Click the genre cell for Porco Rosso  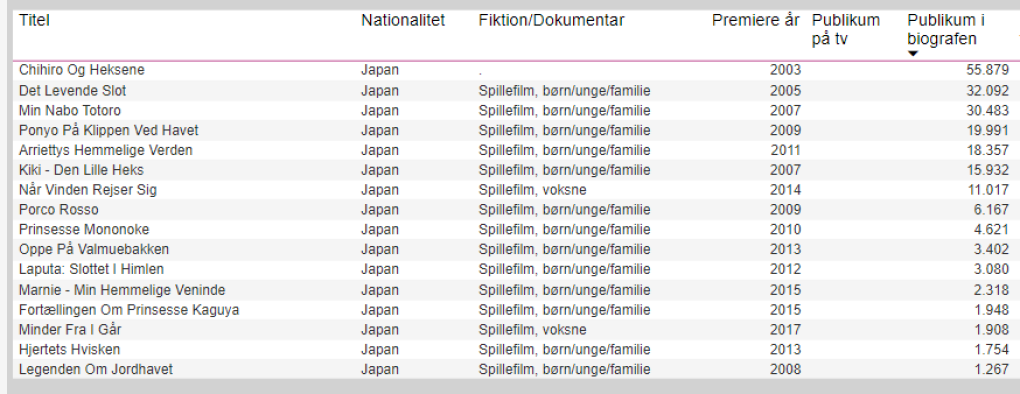tap(564, 210)
